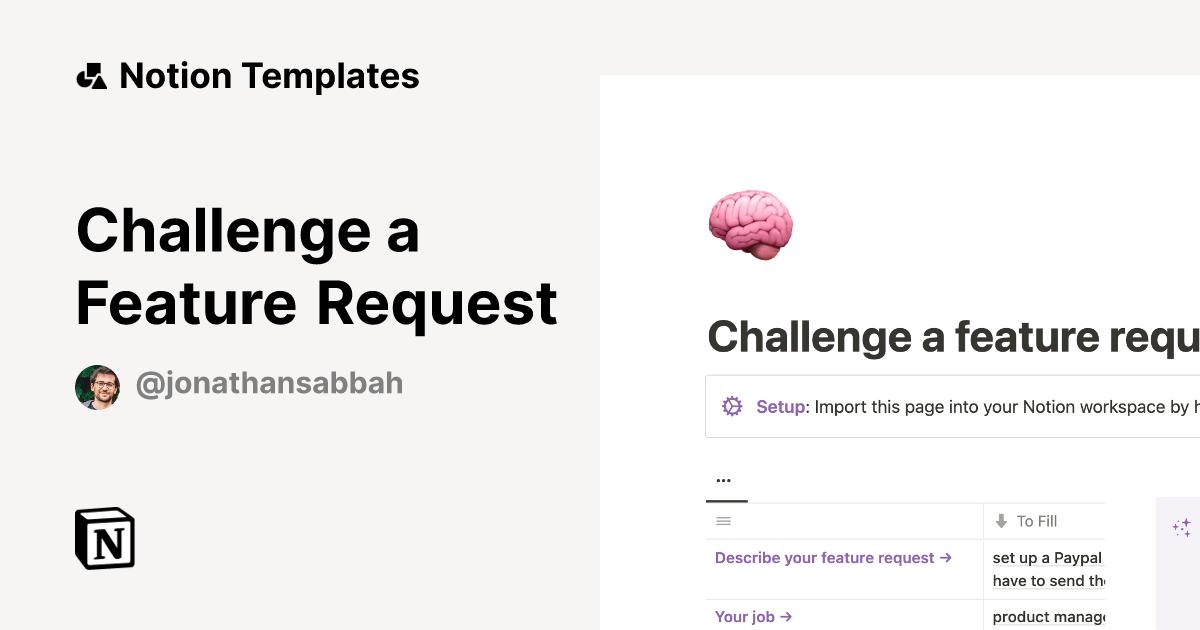1200x630 pixels.
Task: Click the Notion Templates heading text
Action: pos(269,76)
